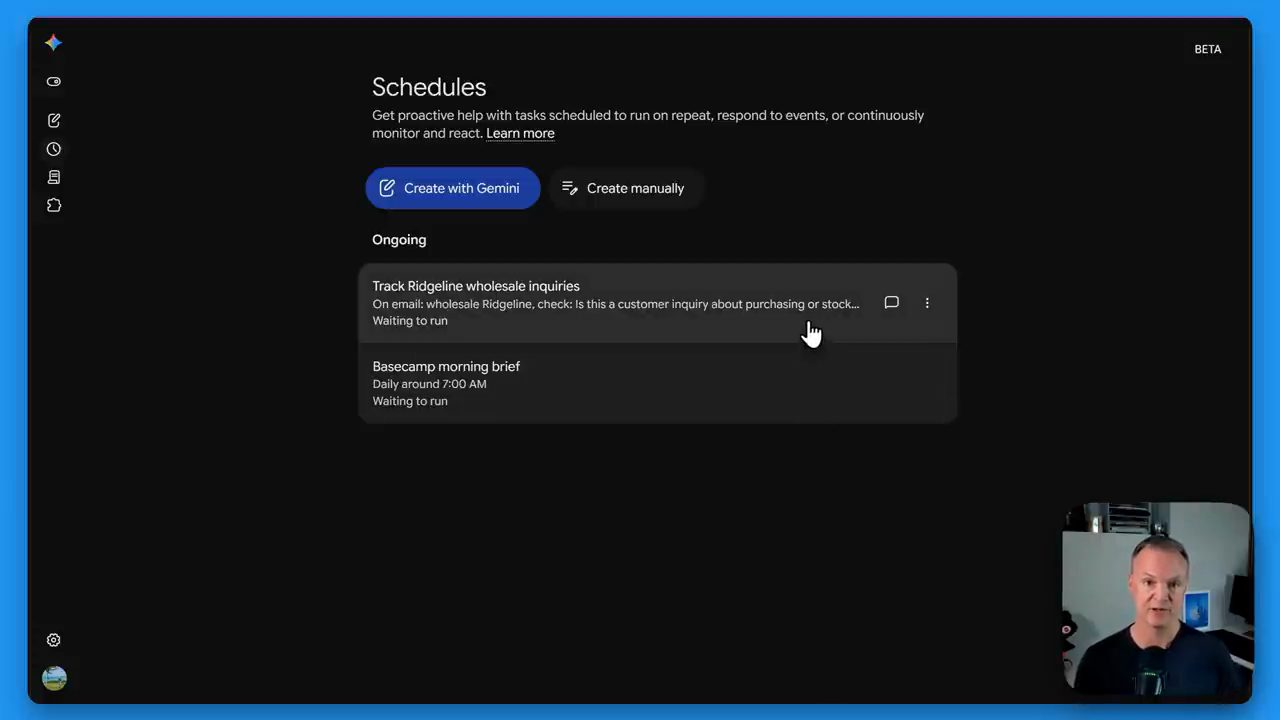Open Schedules via the clock icon
The height and width of the screenshot is (720, 1280).
coord(54,149)
